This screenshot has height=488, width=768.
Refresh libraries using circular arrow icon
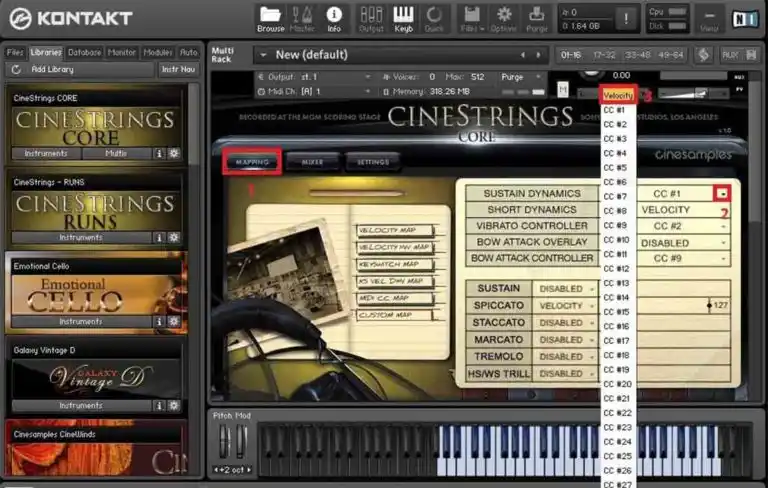16,70
